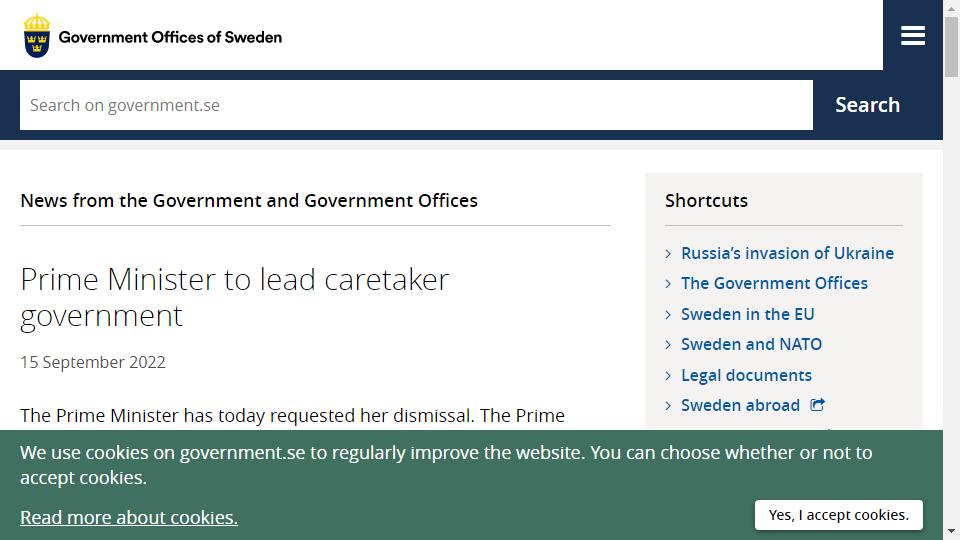Open the Sweden abroad shortcut
Viewport: 960px width, 540px height.
click(x=740, y=405)
